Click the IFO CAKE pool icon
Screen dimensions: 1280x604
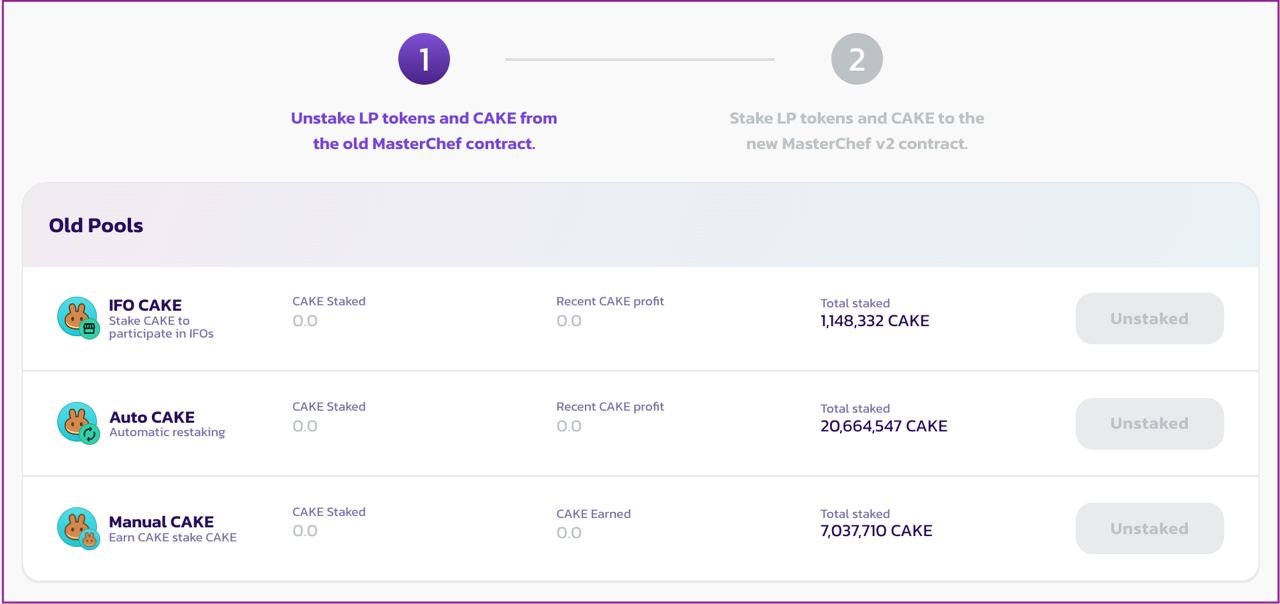point(77,318)
